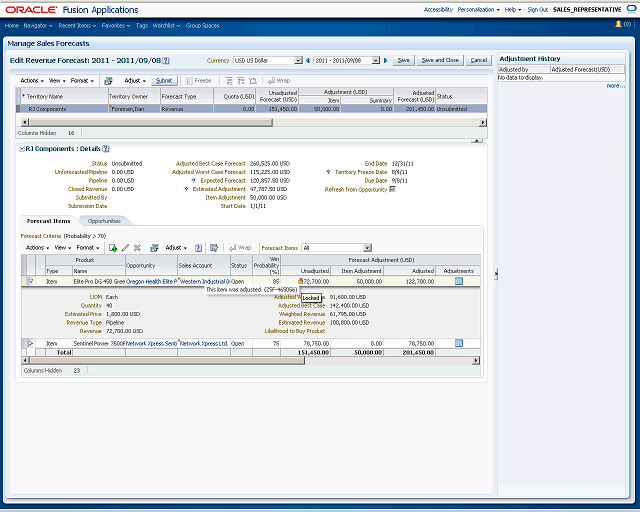Click the Cancel button

coord(478,60)
